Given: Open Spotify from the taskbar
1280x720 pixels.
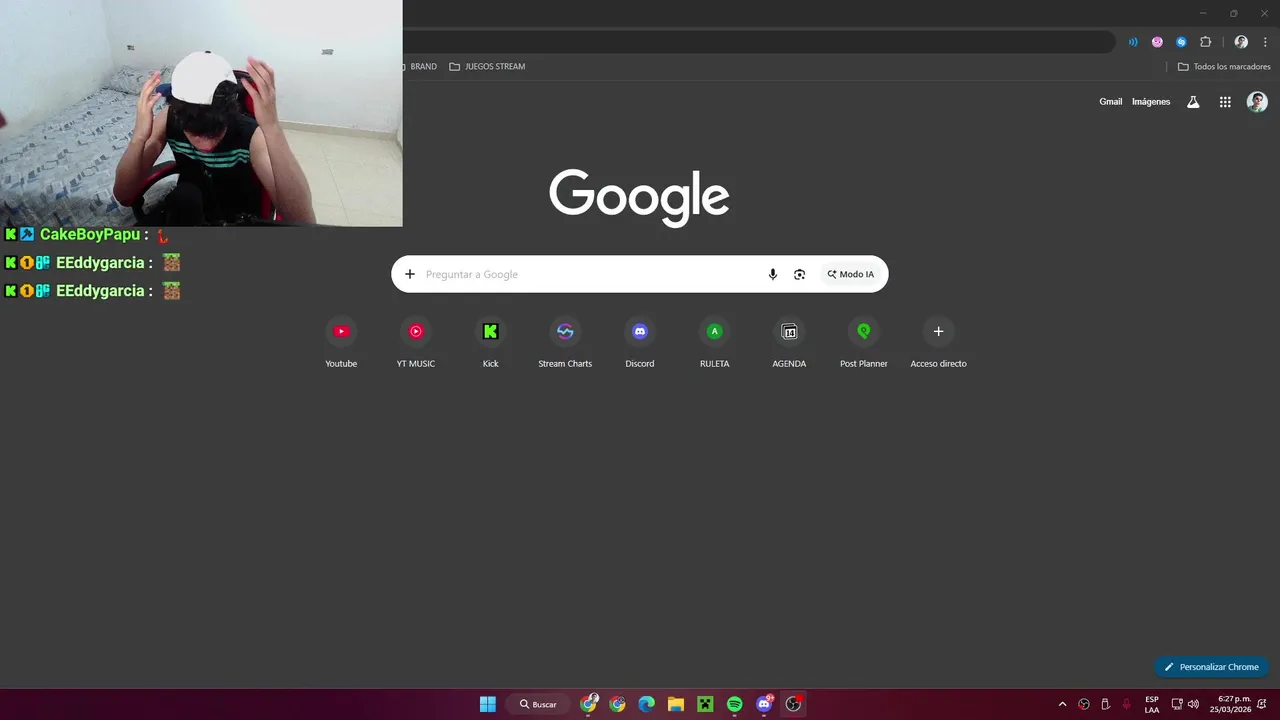Looking at the screenshot, I should click(735, 704).
